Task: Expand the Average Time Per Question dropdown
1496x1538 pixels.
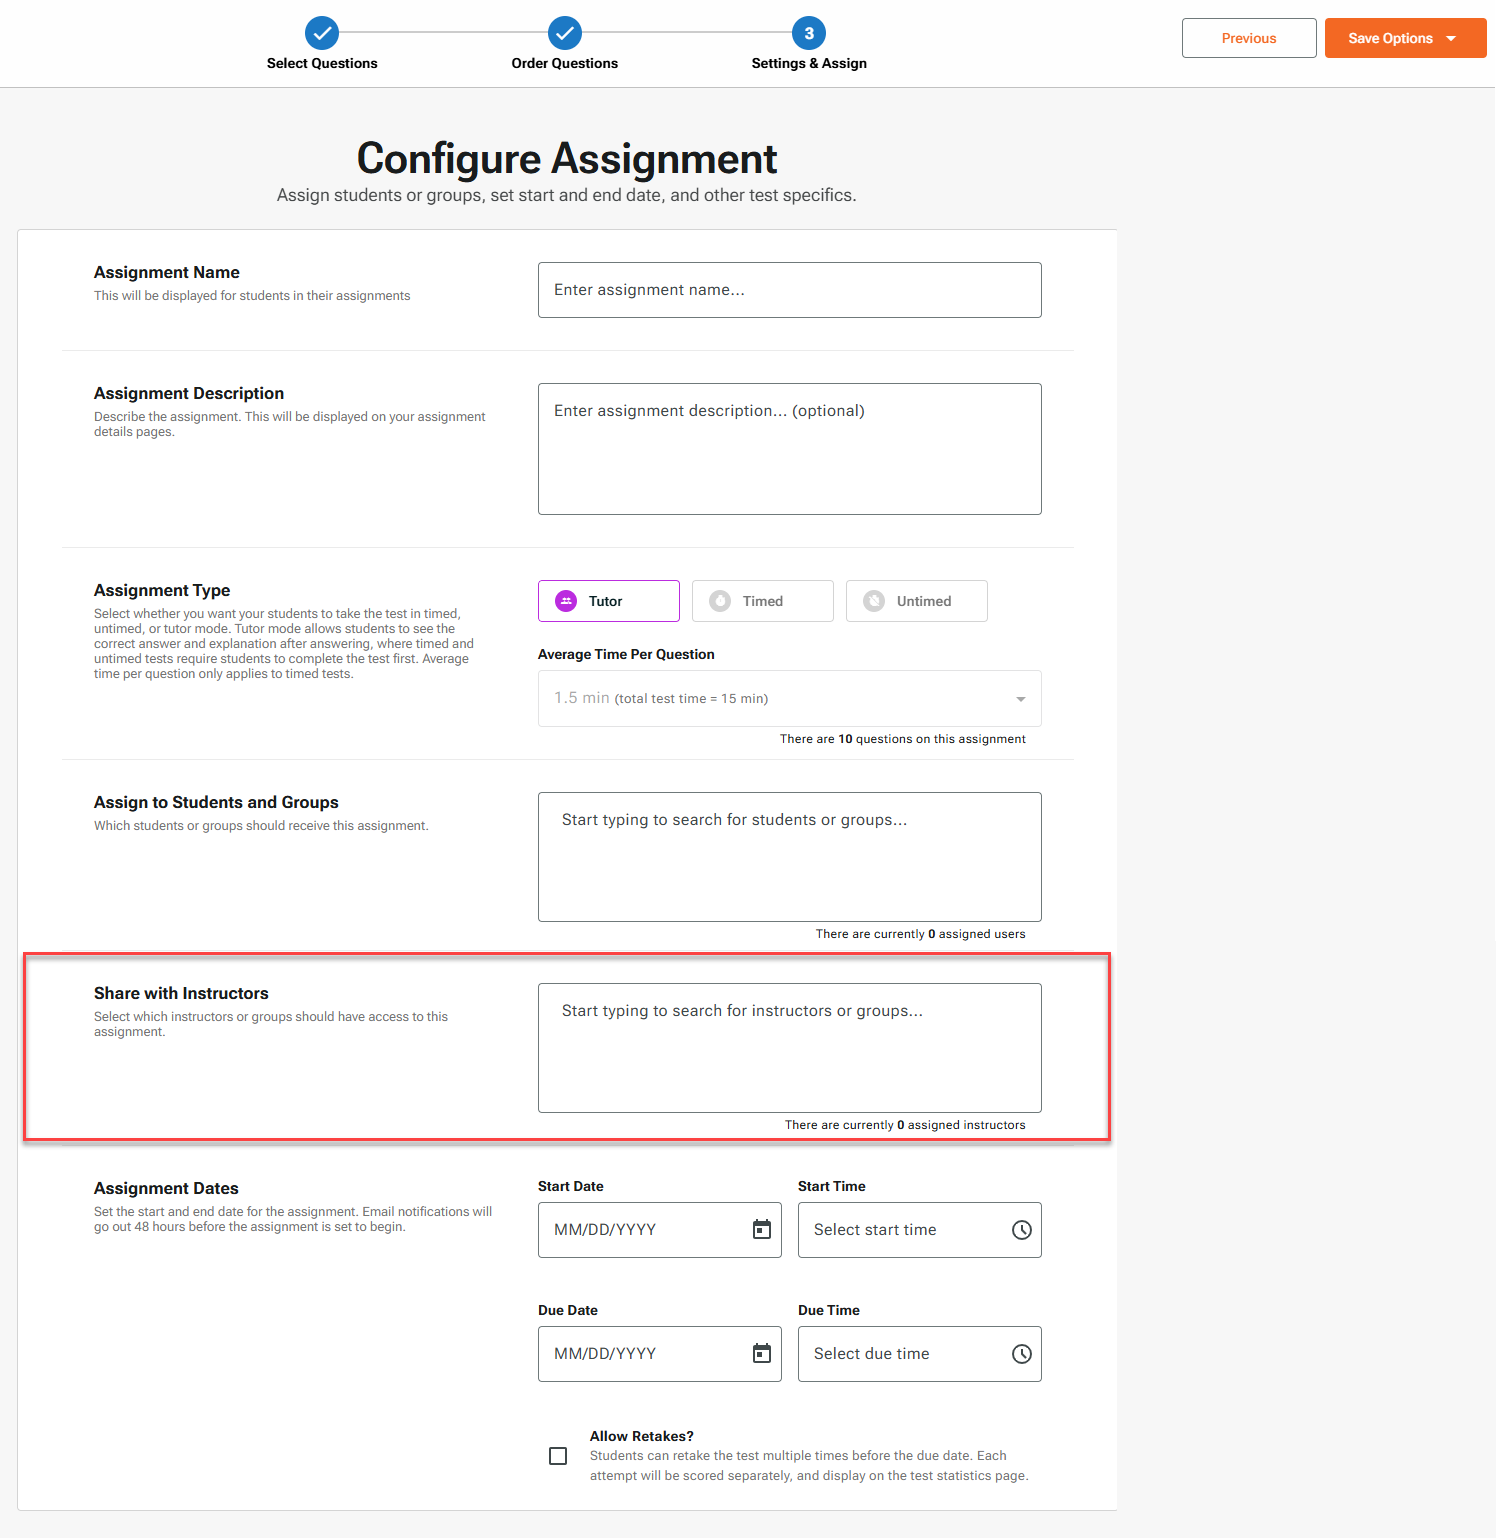Action: pos(1020,699)
